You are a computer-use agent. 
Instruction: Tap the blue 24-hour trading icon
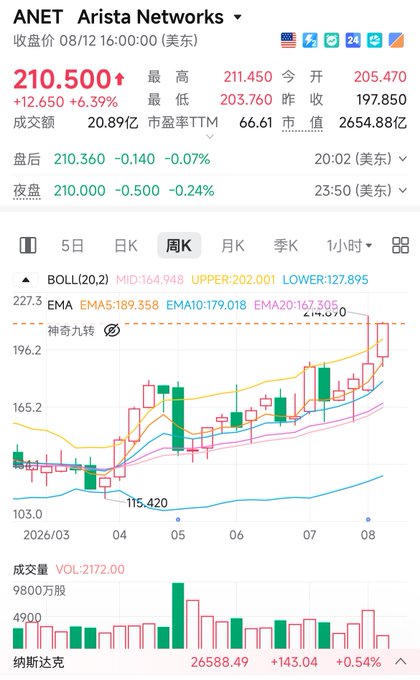point(353,40)
